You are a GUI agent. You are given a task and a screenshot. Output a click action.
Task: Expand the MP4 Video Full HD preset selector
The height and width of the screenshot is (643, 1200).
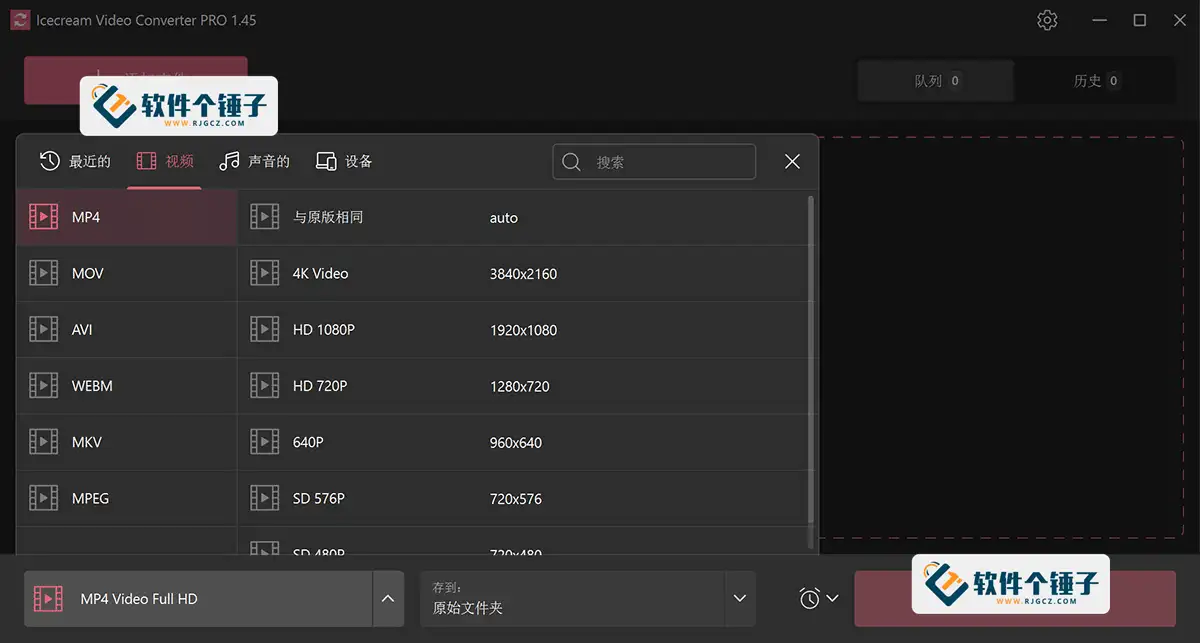point(388,597)
